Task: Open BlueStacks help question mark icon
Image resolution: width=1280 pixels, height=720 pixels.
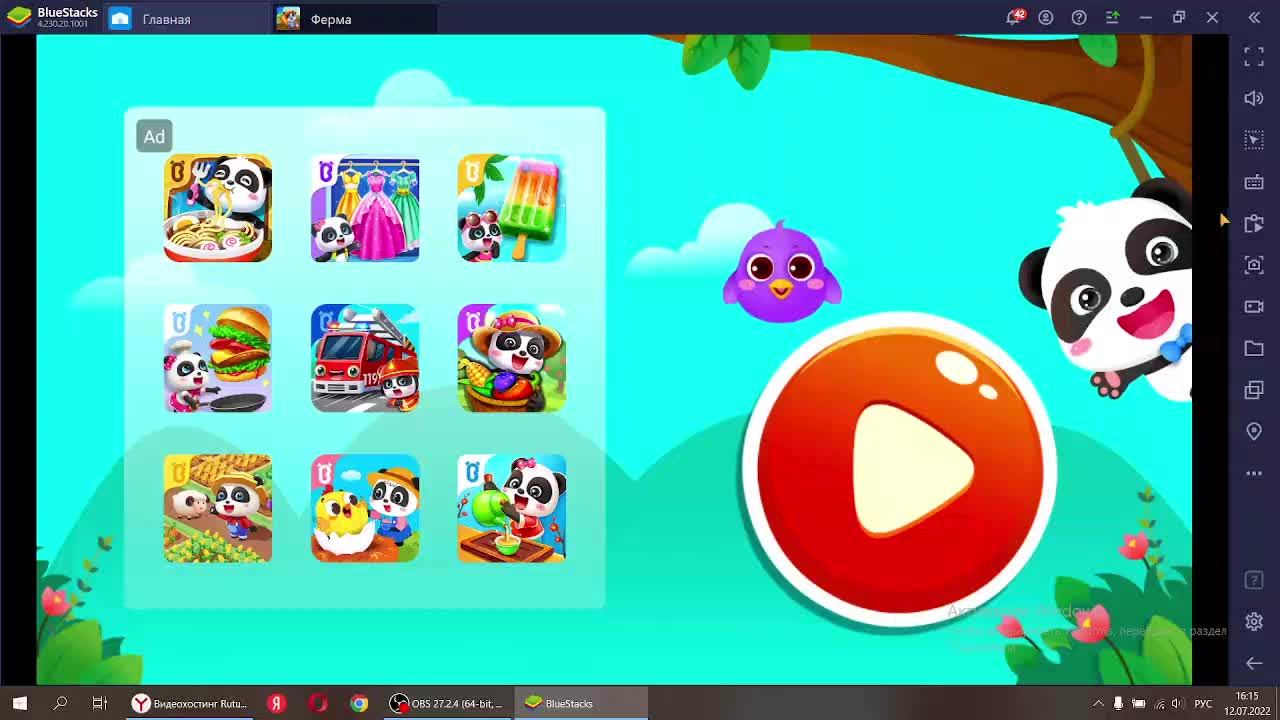Action: (x=1079, y=18)
